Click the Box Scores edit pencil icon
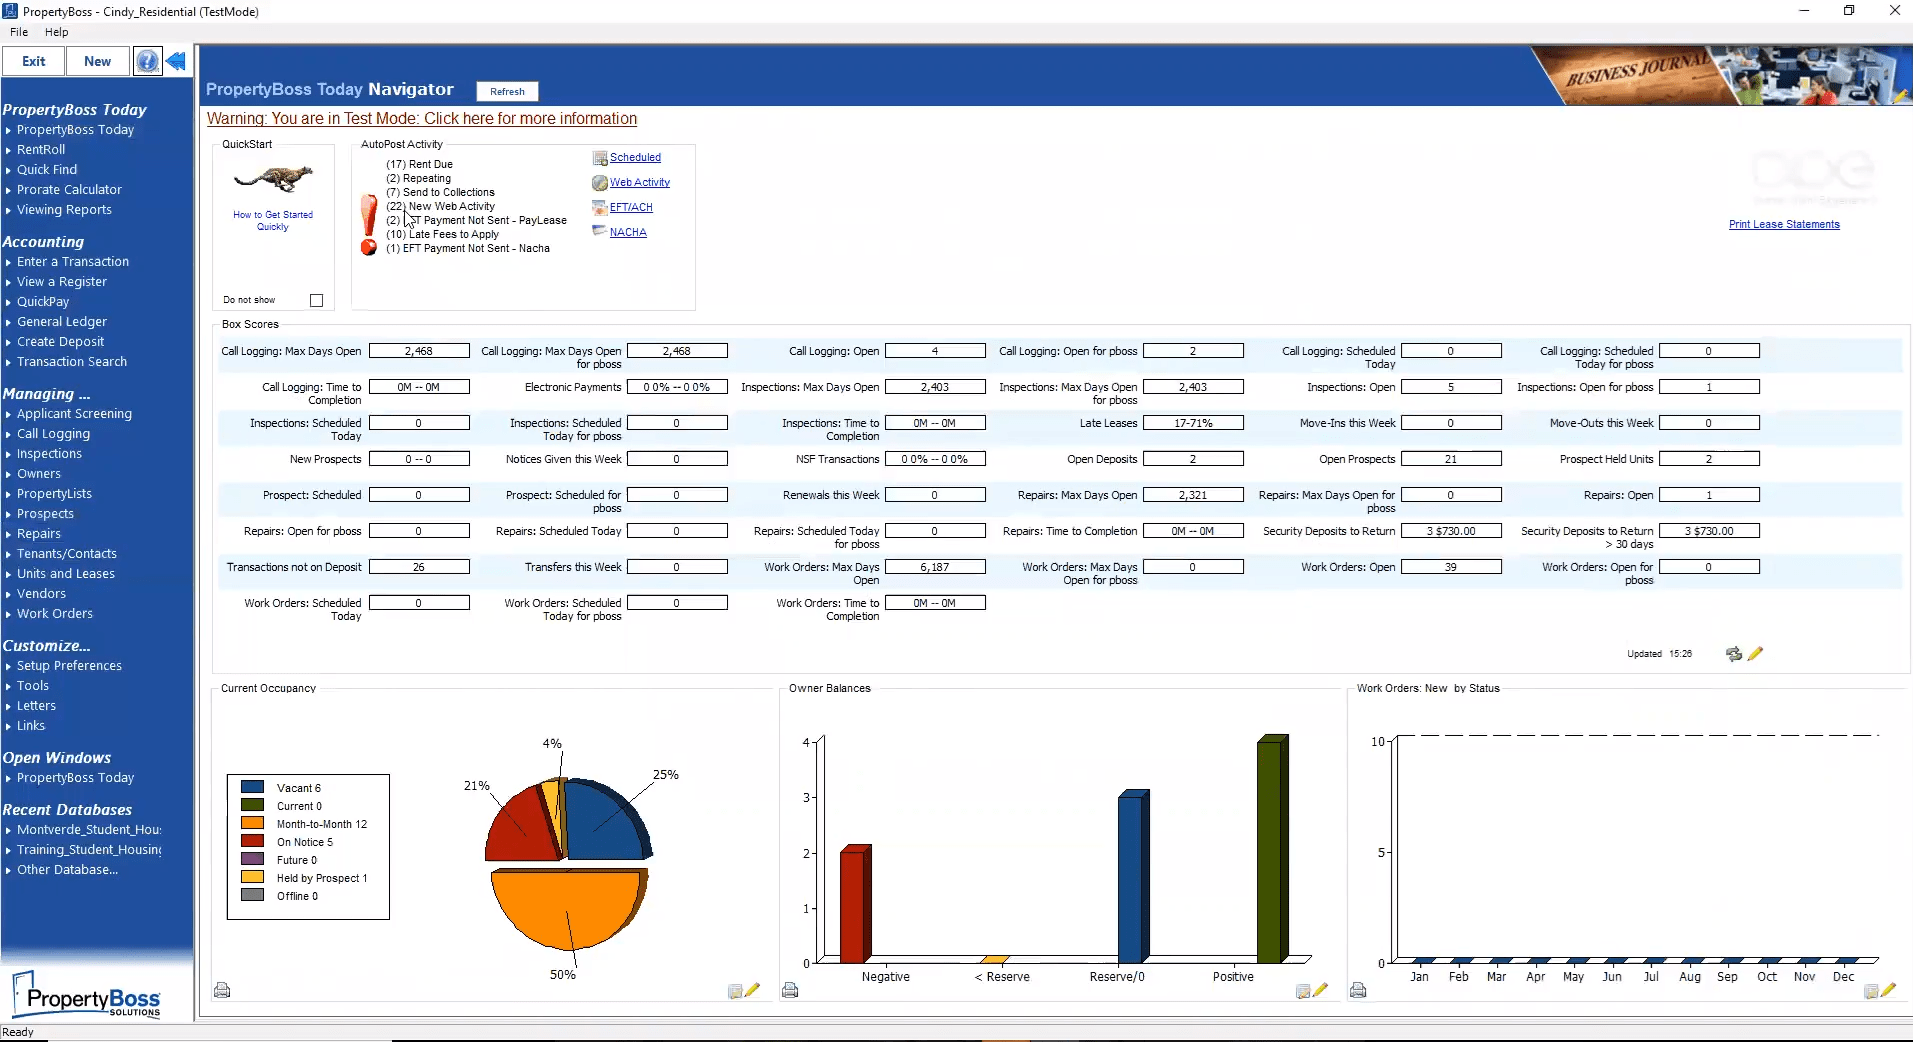Viewport: 1913px width, 1042px height. [1755, 654]
